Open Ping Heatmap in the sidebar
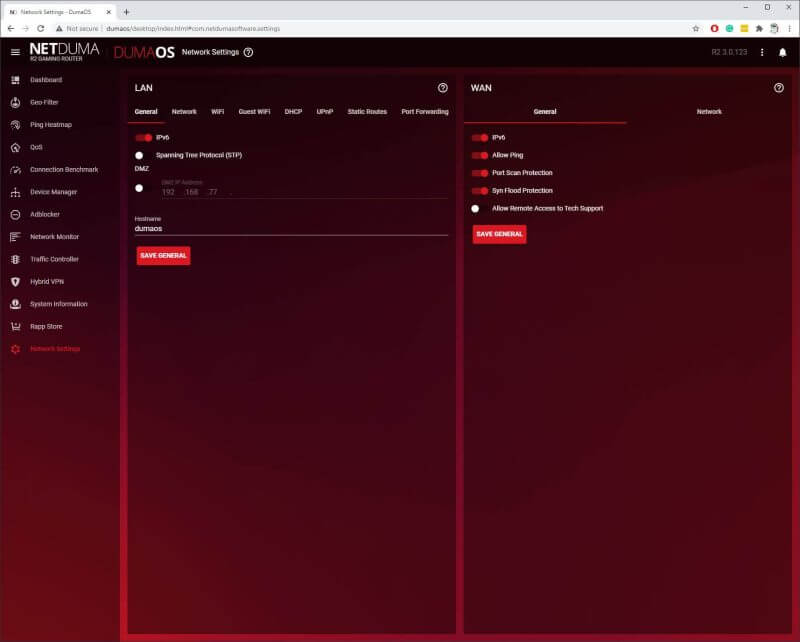 51,125
